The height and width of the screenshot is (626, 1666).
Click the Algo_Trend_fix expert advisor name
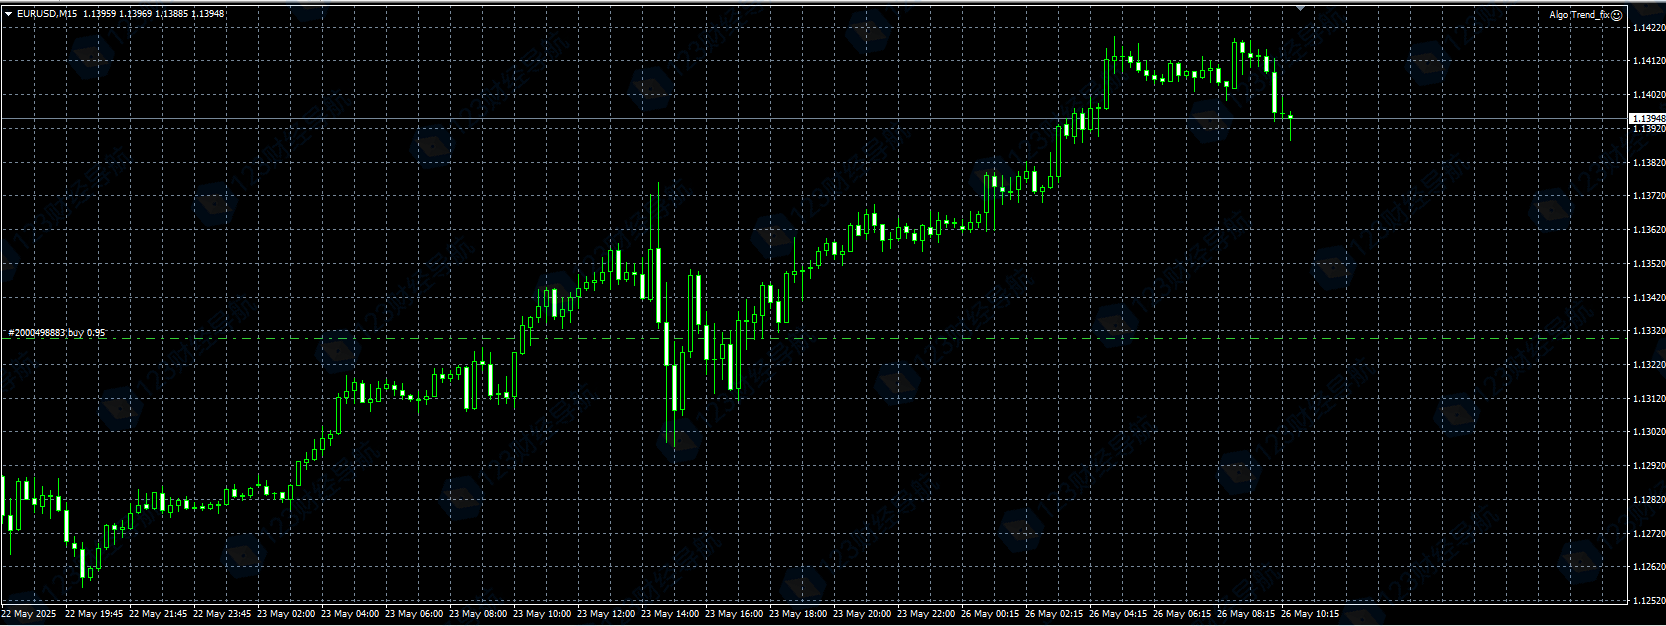(x=1579, y=15)
